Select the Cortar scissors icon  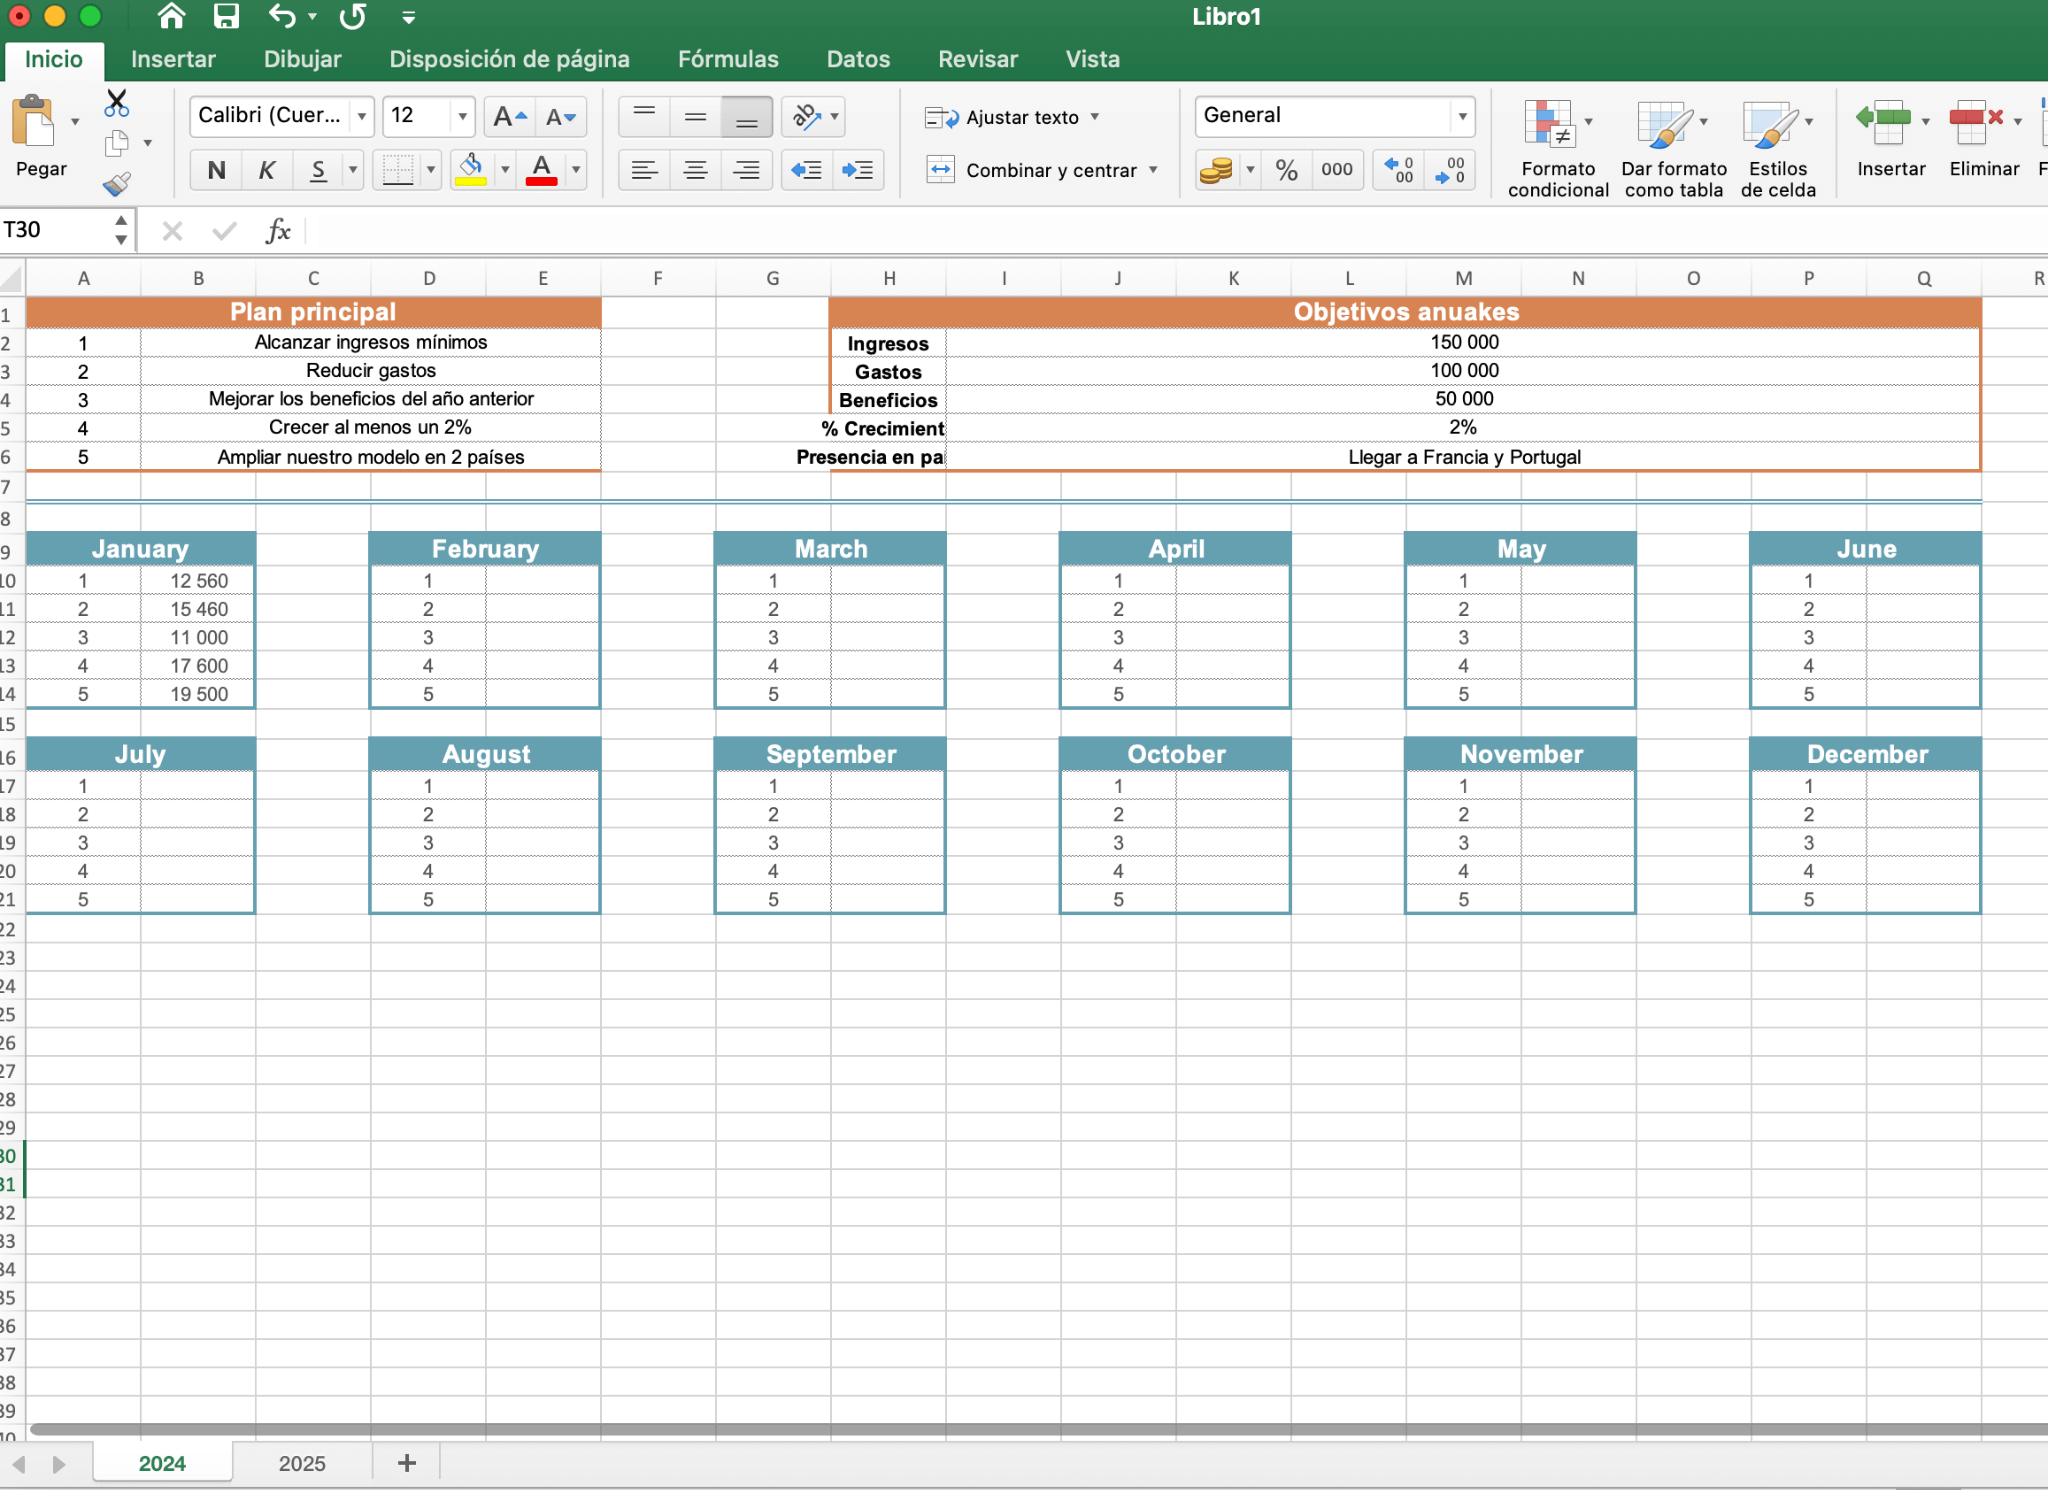click(x=117, y=103)
